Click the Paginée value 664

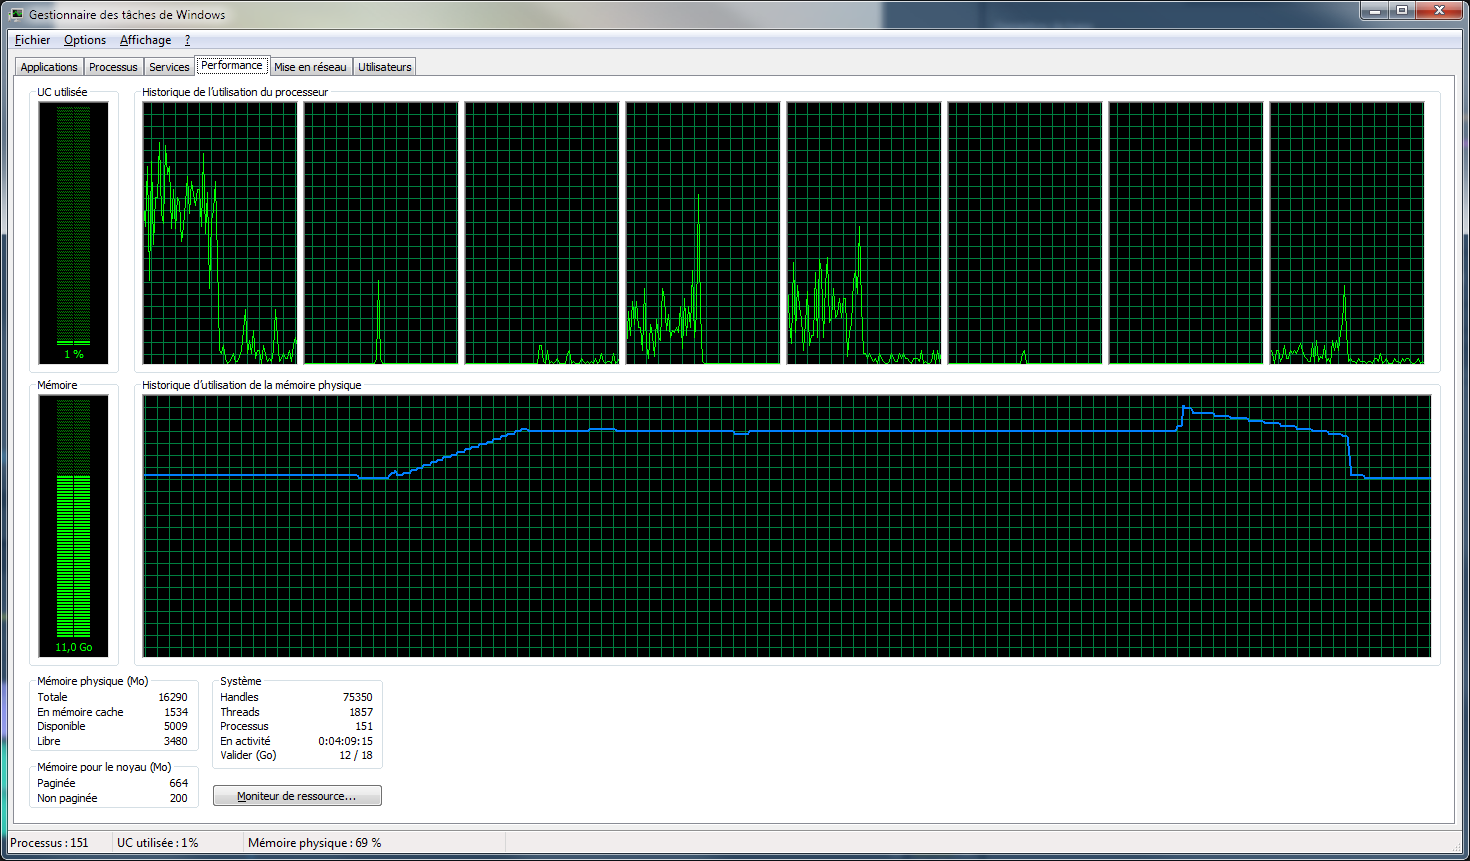pos(179,783)
